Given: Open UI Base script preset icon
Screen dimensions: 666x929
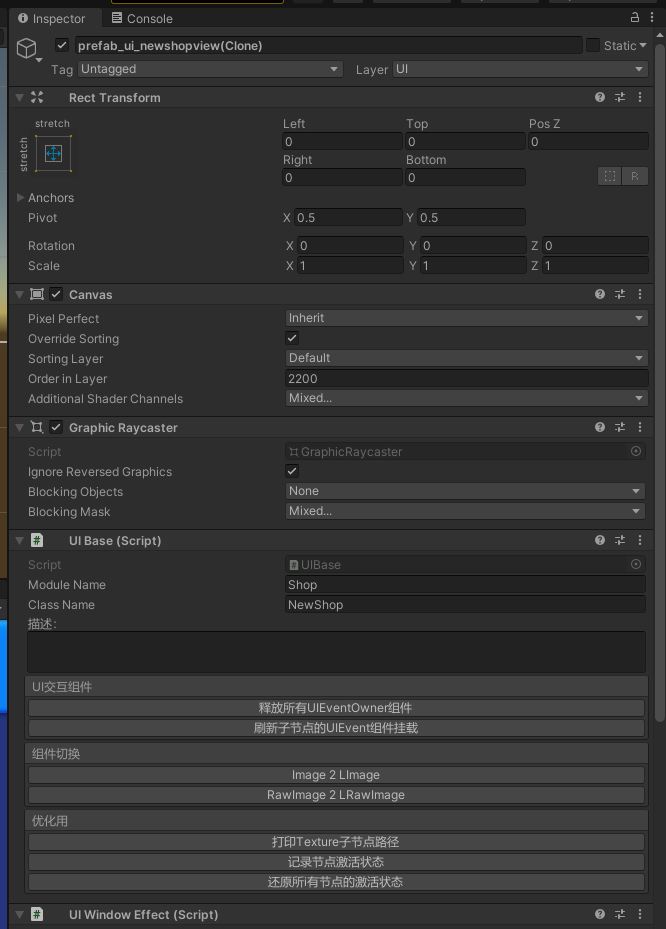Looking at the screenshot, I should tap(620, 540).
